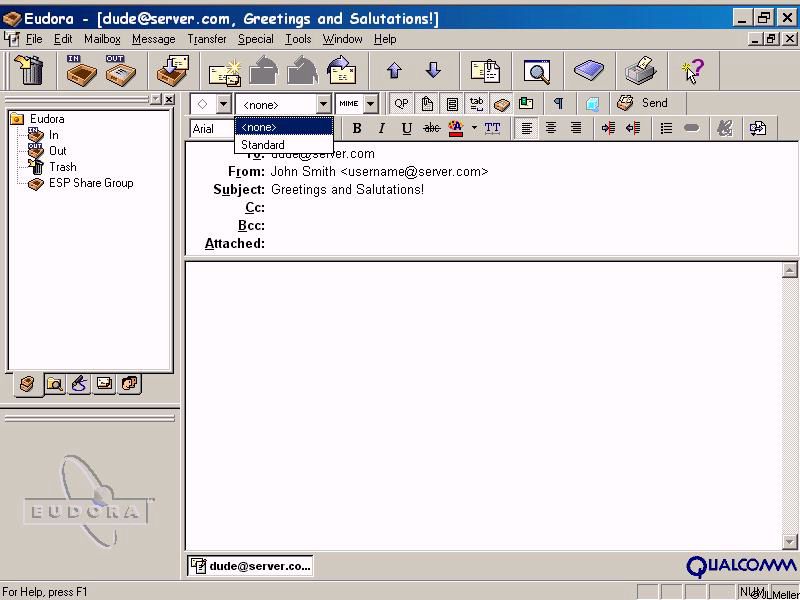This screenshot has height=600, width=800.
Task: Open the File menu
Action: (x=34, y=39)
